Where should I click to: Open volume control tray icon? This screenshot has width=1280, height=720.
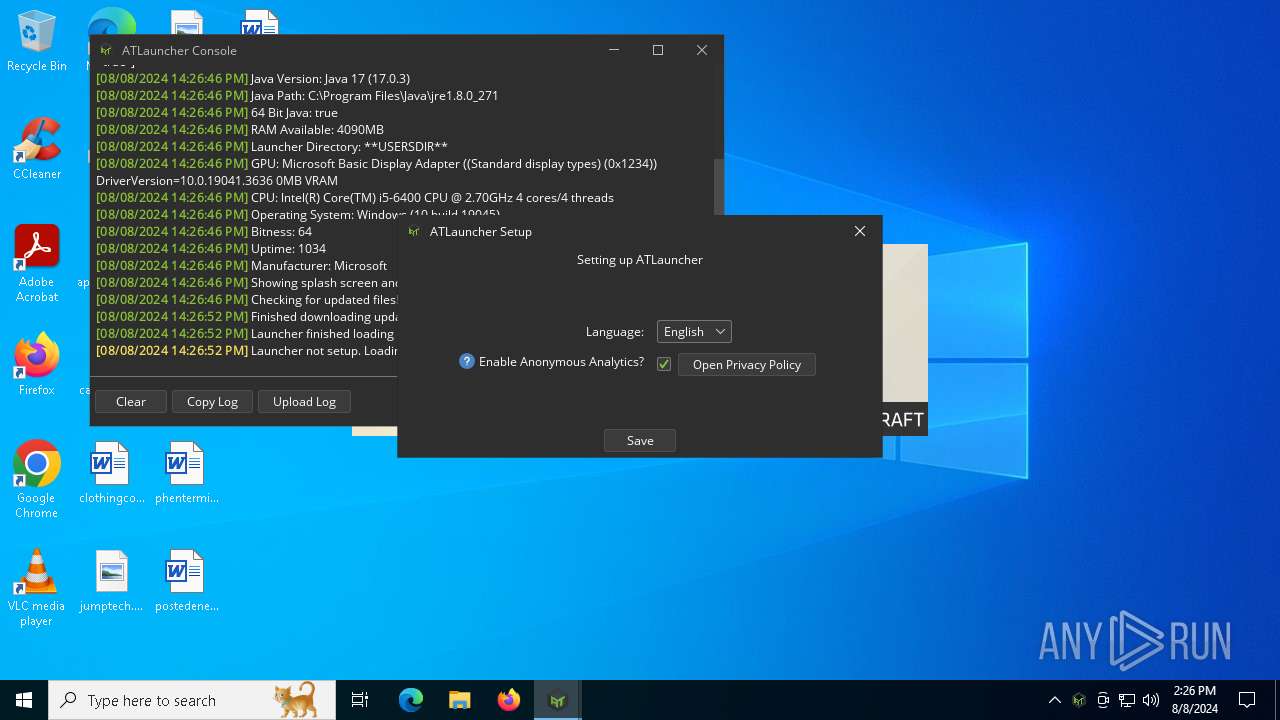[x=1151, y=700]
